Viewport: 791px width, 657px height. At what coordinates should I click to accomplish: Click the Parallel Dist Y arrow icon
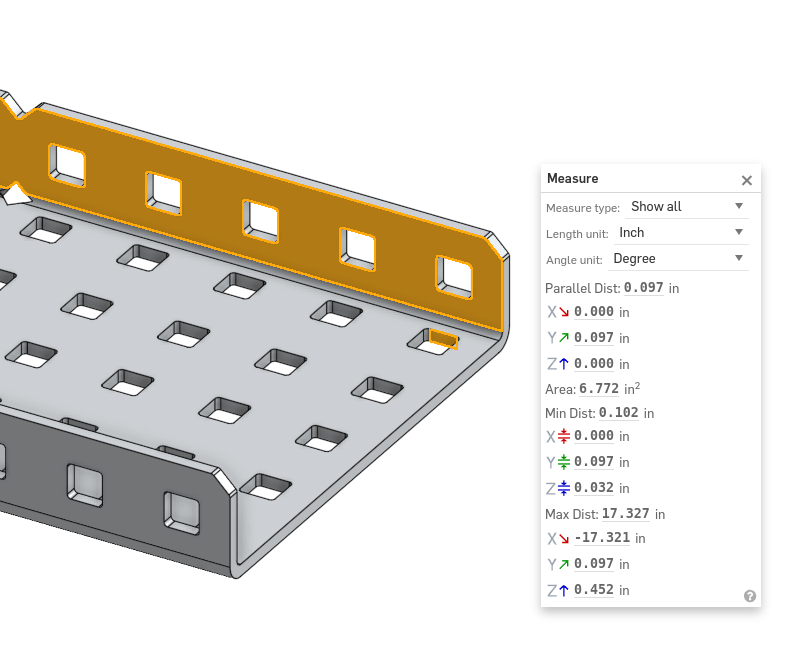564,338
